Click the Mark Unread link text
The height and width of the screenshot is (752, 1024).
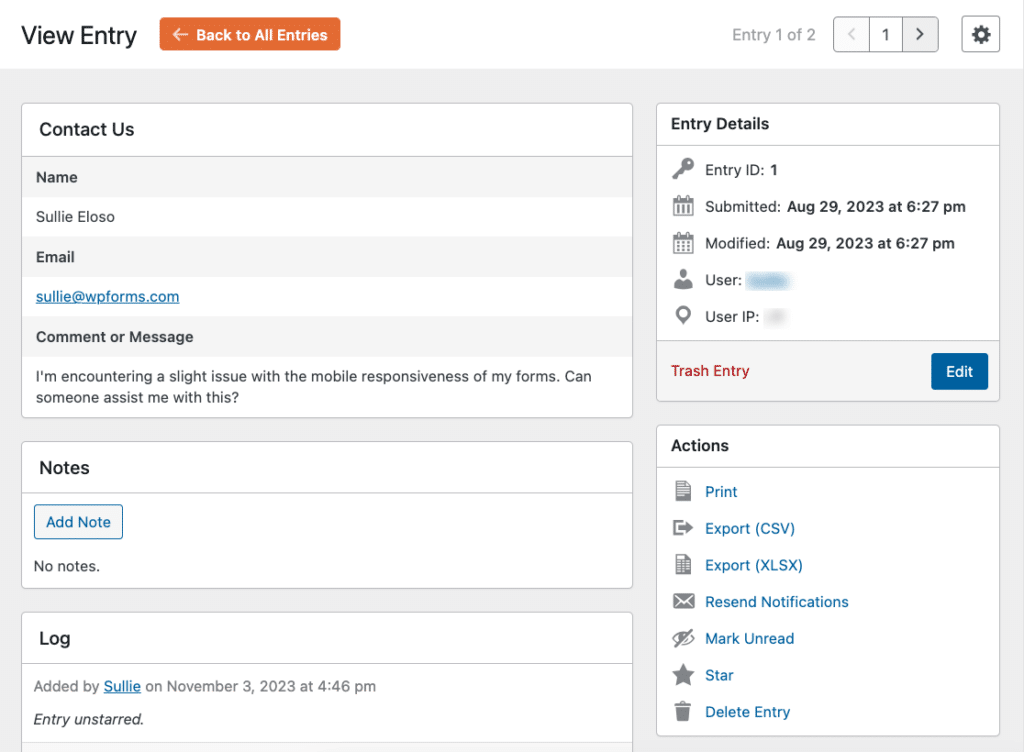pyautogui.click(x=749, y=638)
